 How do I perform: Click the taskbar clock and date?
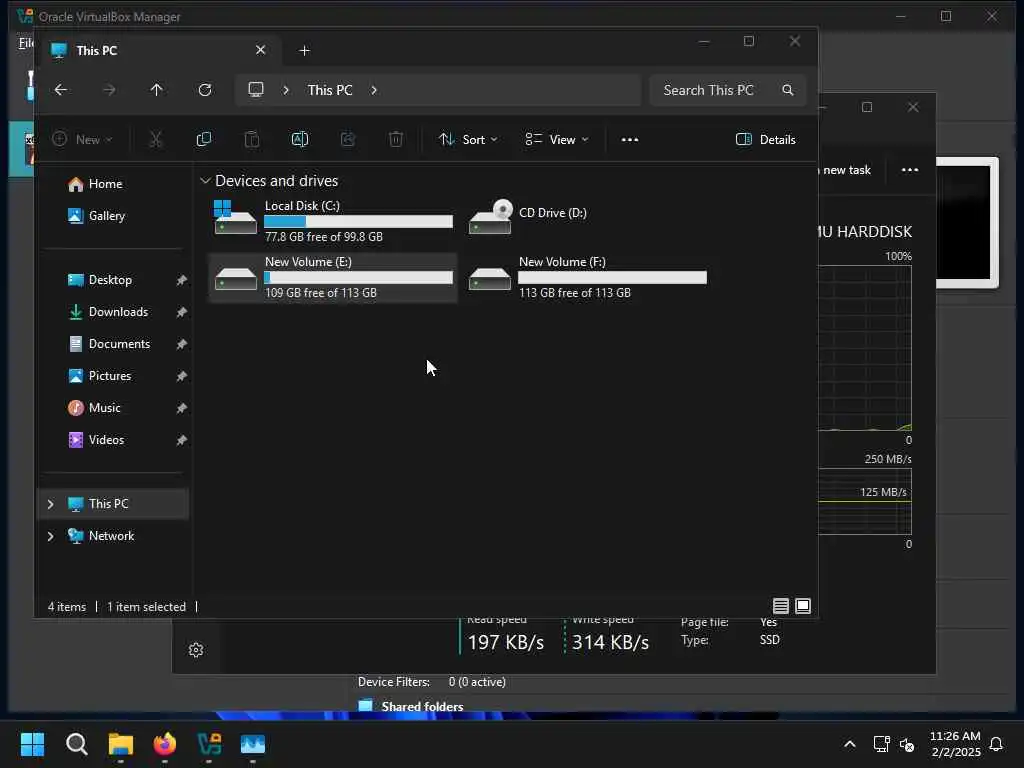click(955, 744)
